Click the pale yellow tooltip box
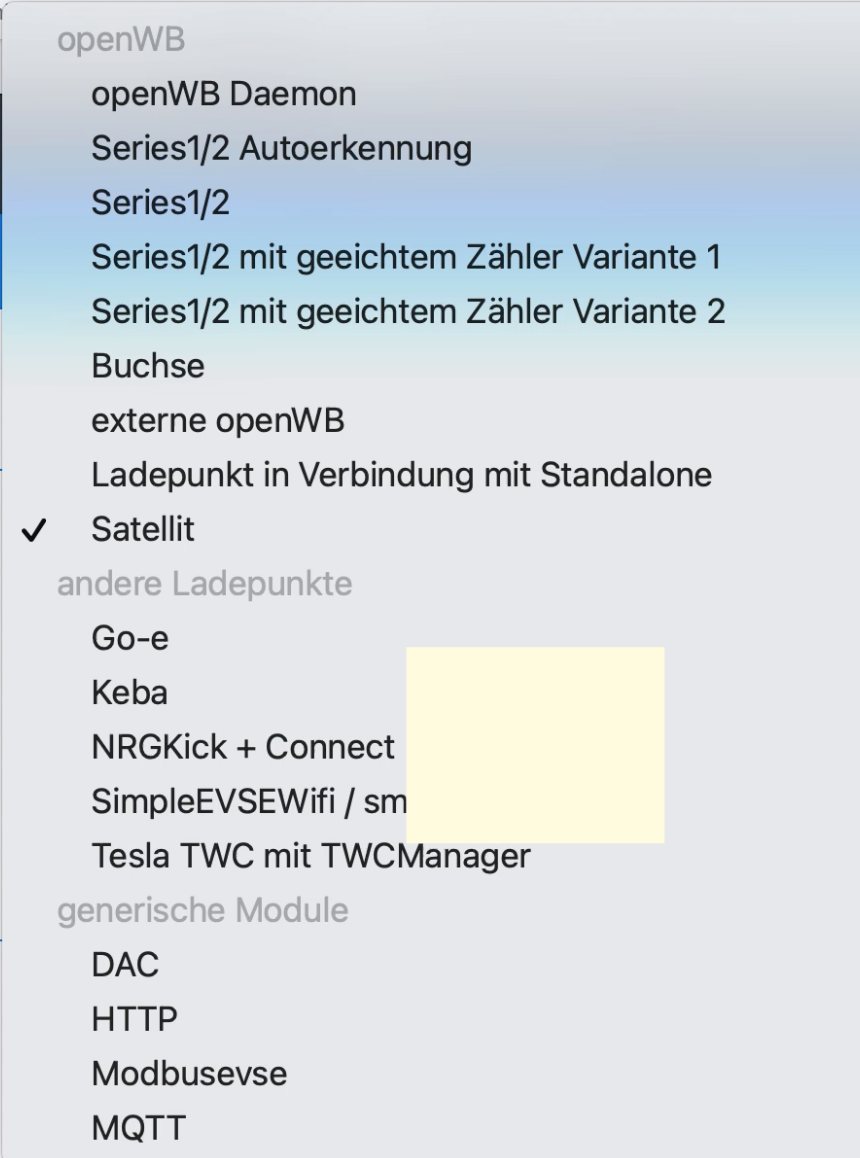860x1158 pixels. click(x=535, y=745)
